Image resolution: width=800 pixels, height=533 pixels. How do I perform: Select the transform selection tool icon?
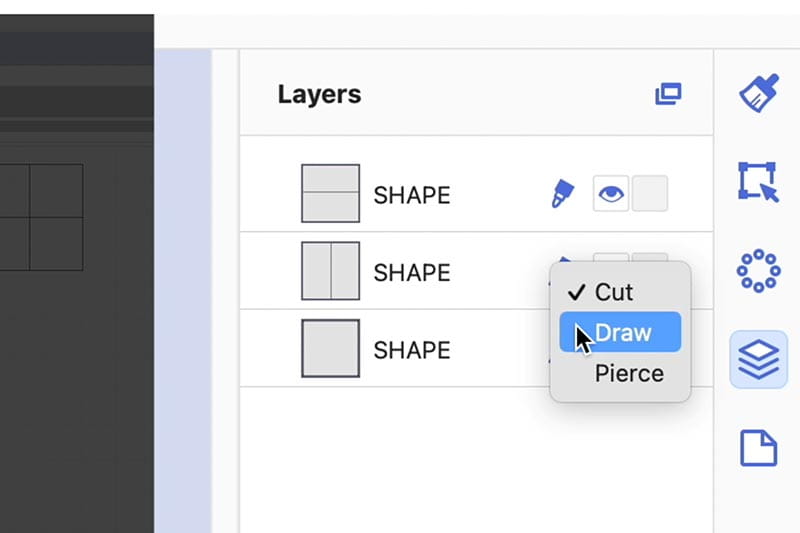758,182
